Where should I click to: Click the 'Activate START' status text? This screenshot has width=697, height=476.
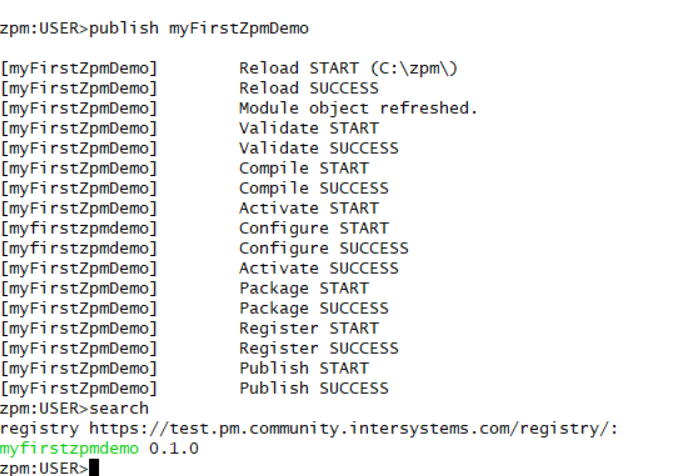(308, 208)
